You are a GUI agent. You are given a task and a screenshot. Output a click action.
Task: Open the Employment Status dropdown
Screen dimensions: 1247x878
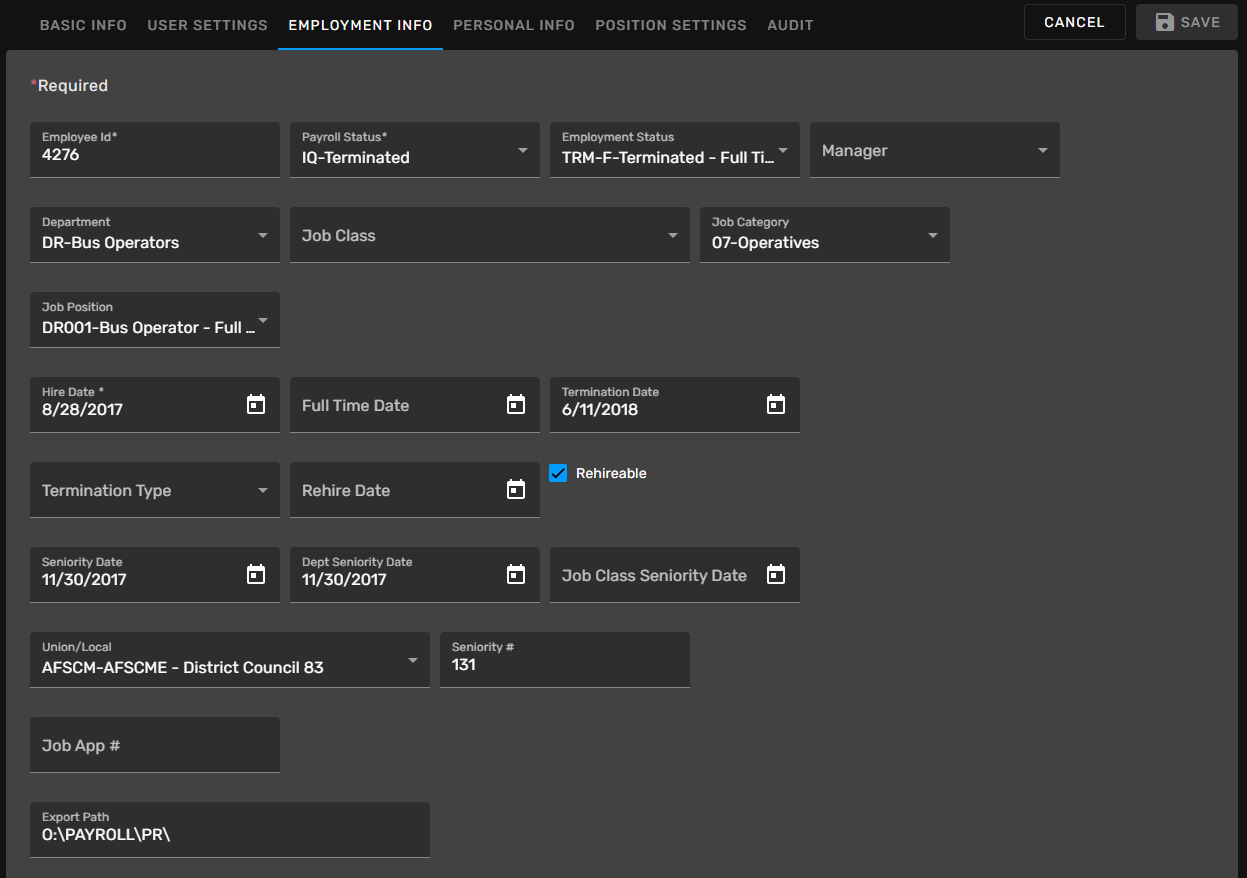pyautogui.click(x=782, y=151)
